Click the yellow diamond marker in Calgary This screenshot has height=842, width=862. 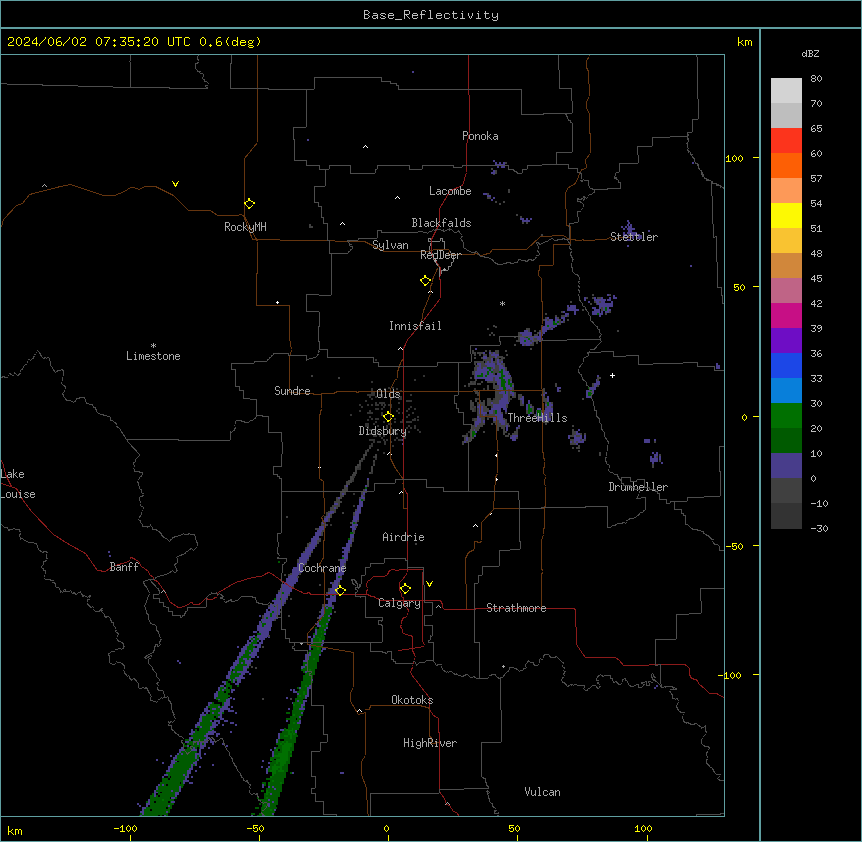(405, 589)
